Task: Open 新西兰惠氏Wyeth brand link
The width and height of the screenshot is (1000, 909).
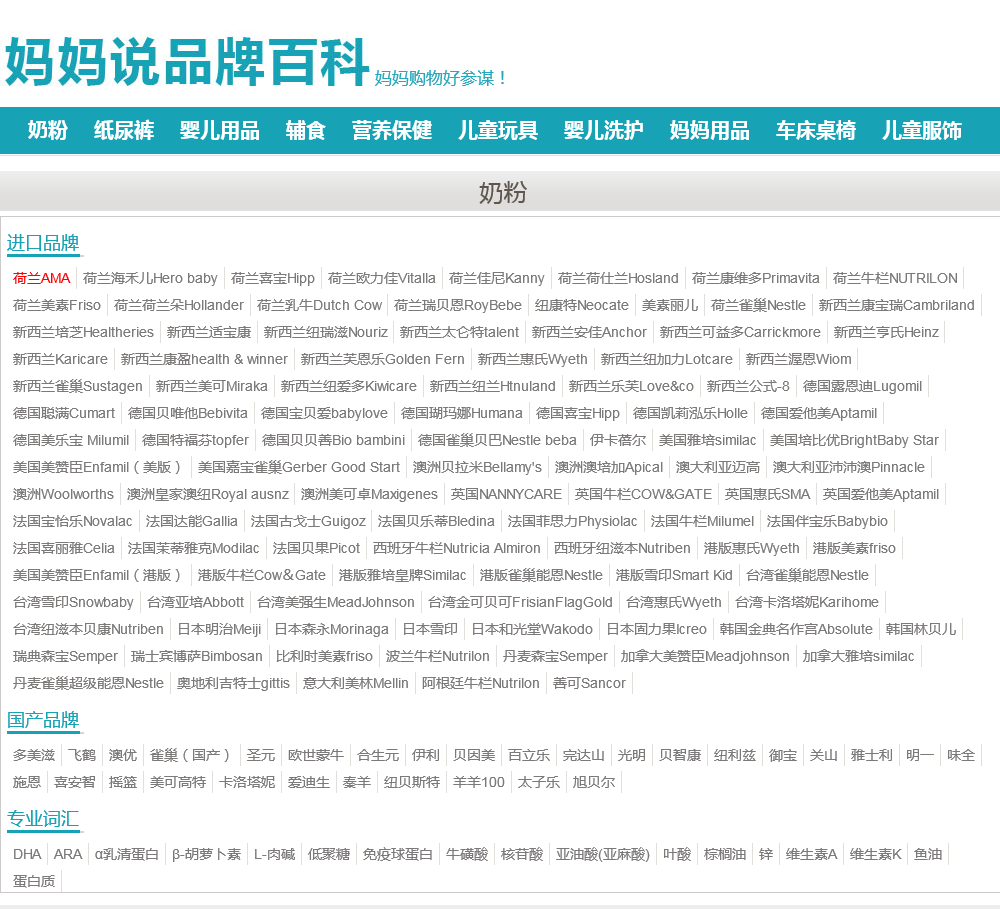Action: pos(533,359)
